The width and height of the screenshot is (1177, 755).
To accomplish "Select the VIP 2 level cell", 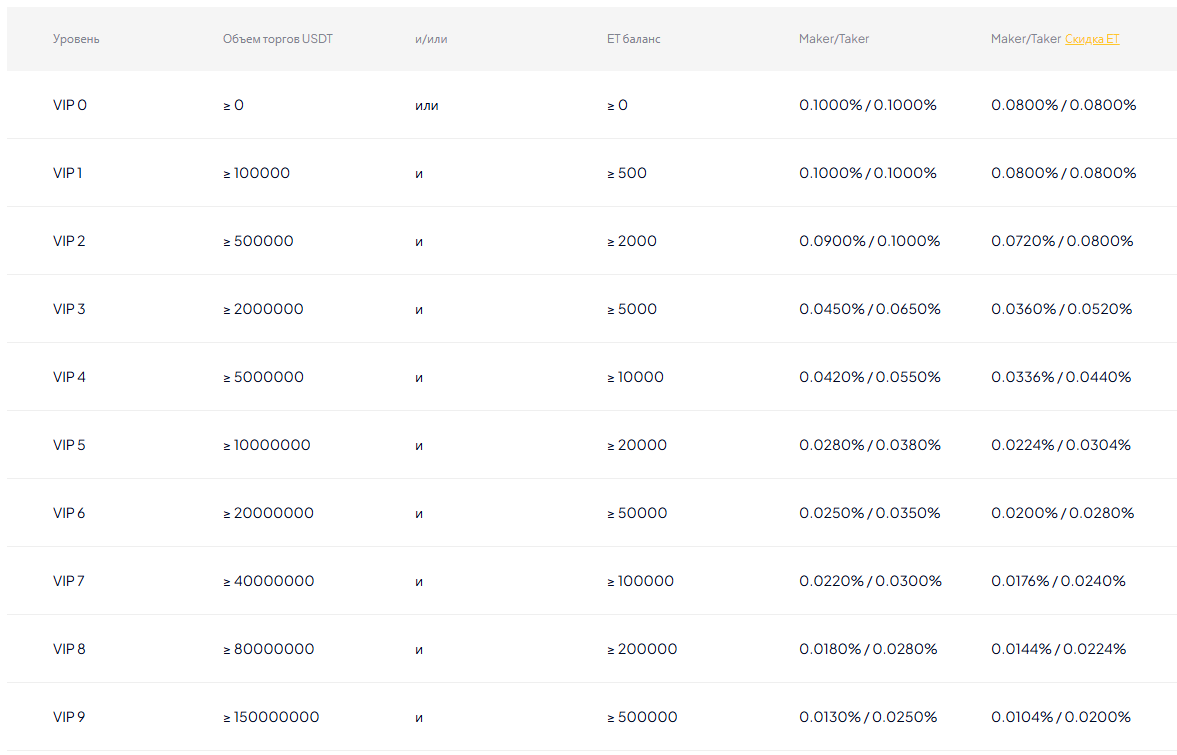I will (x=69, y=241).
